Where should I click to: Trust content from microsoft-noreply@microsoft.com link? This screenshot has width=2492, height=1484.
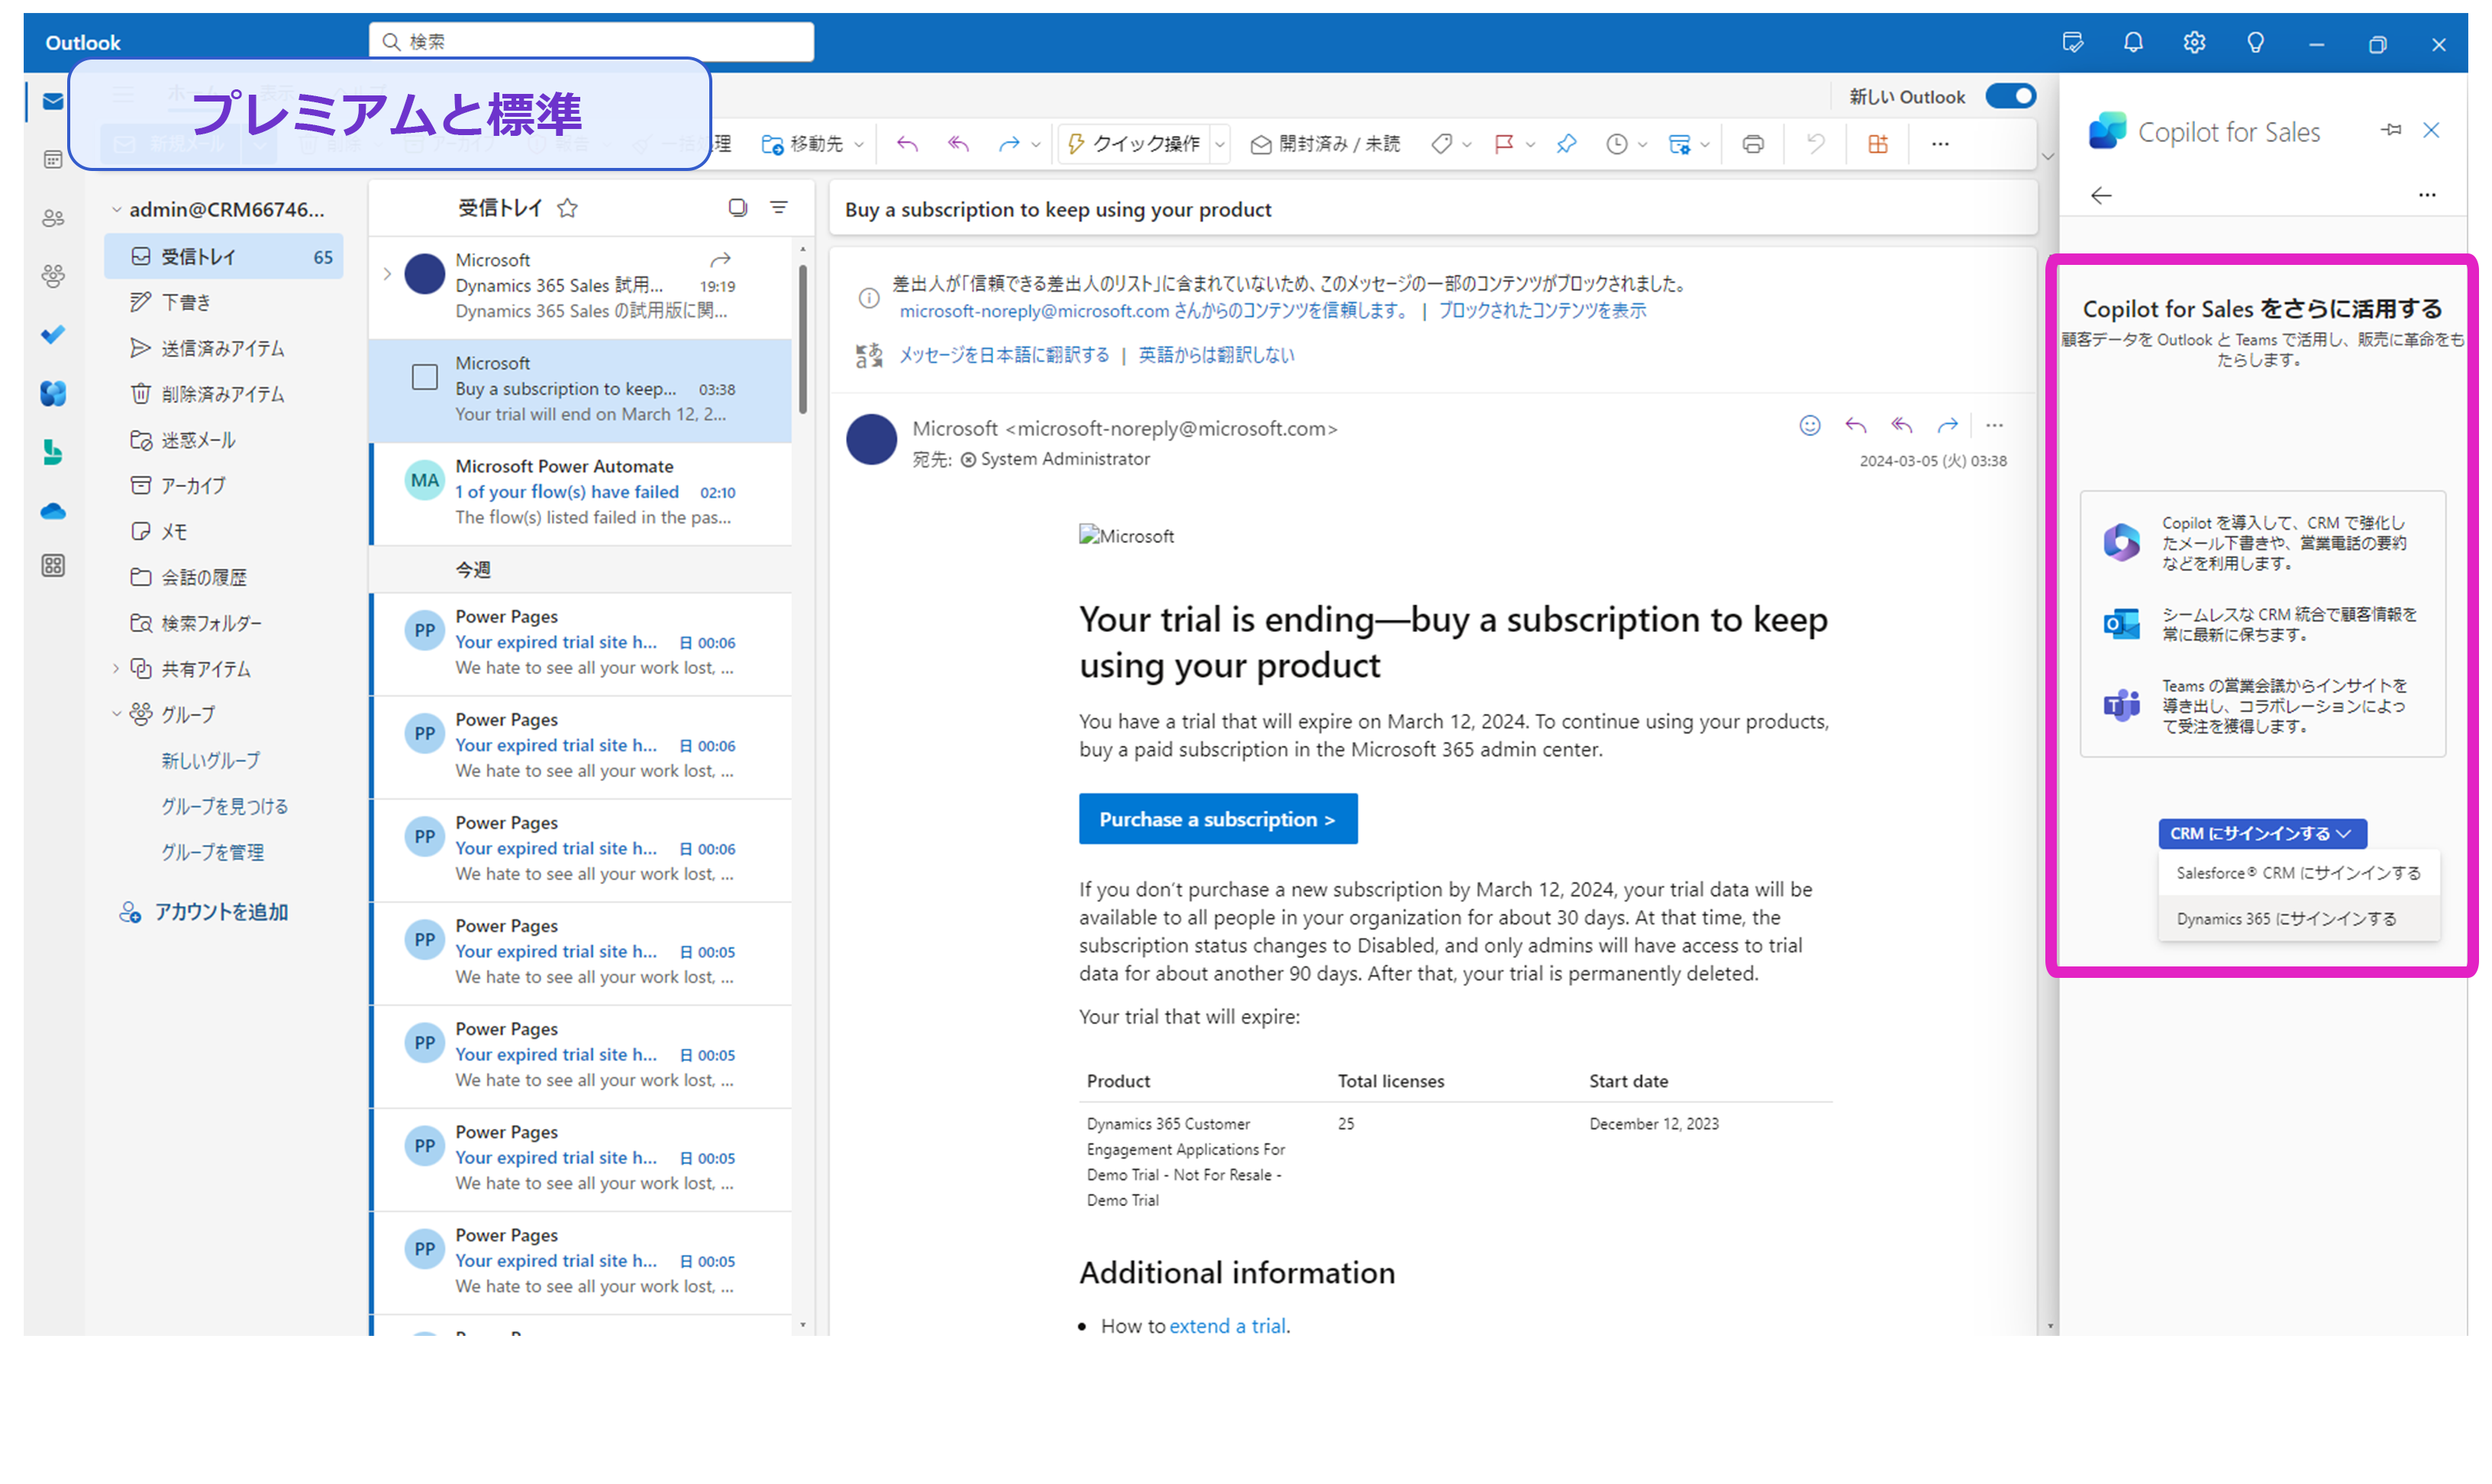(1154, 311)
